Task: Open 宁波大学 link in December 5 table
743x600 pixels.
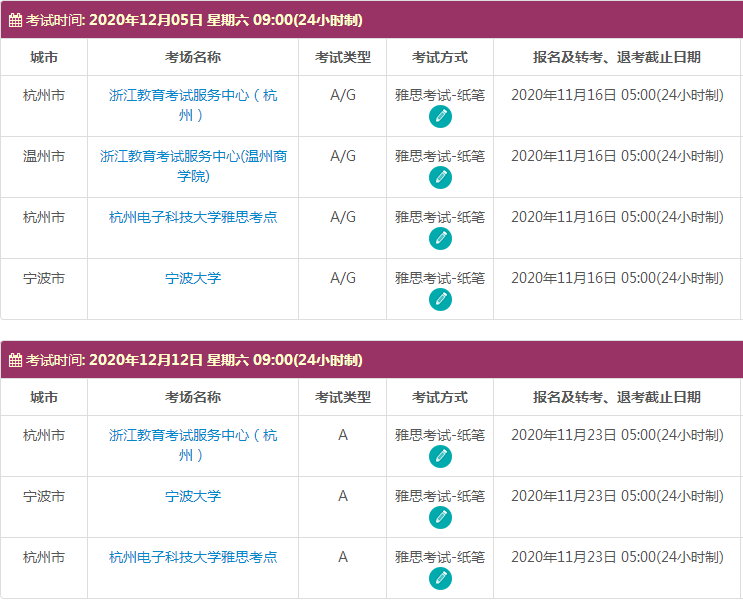Action: [193, 278]
